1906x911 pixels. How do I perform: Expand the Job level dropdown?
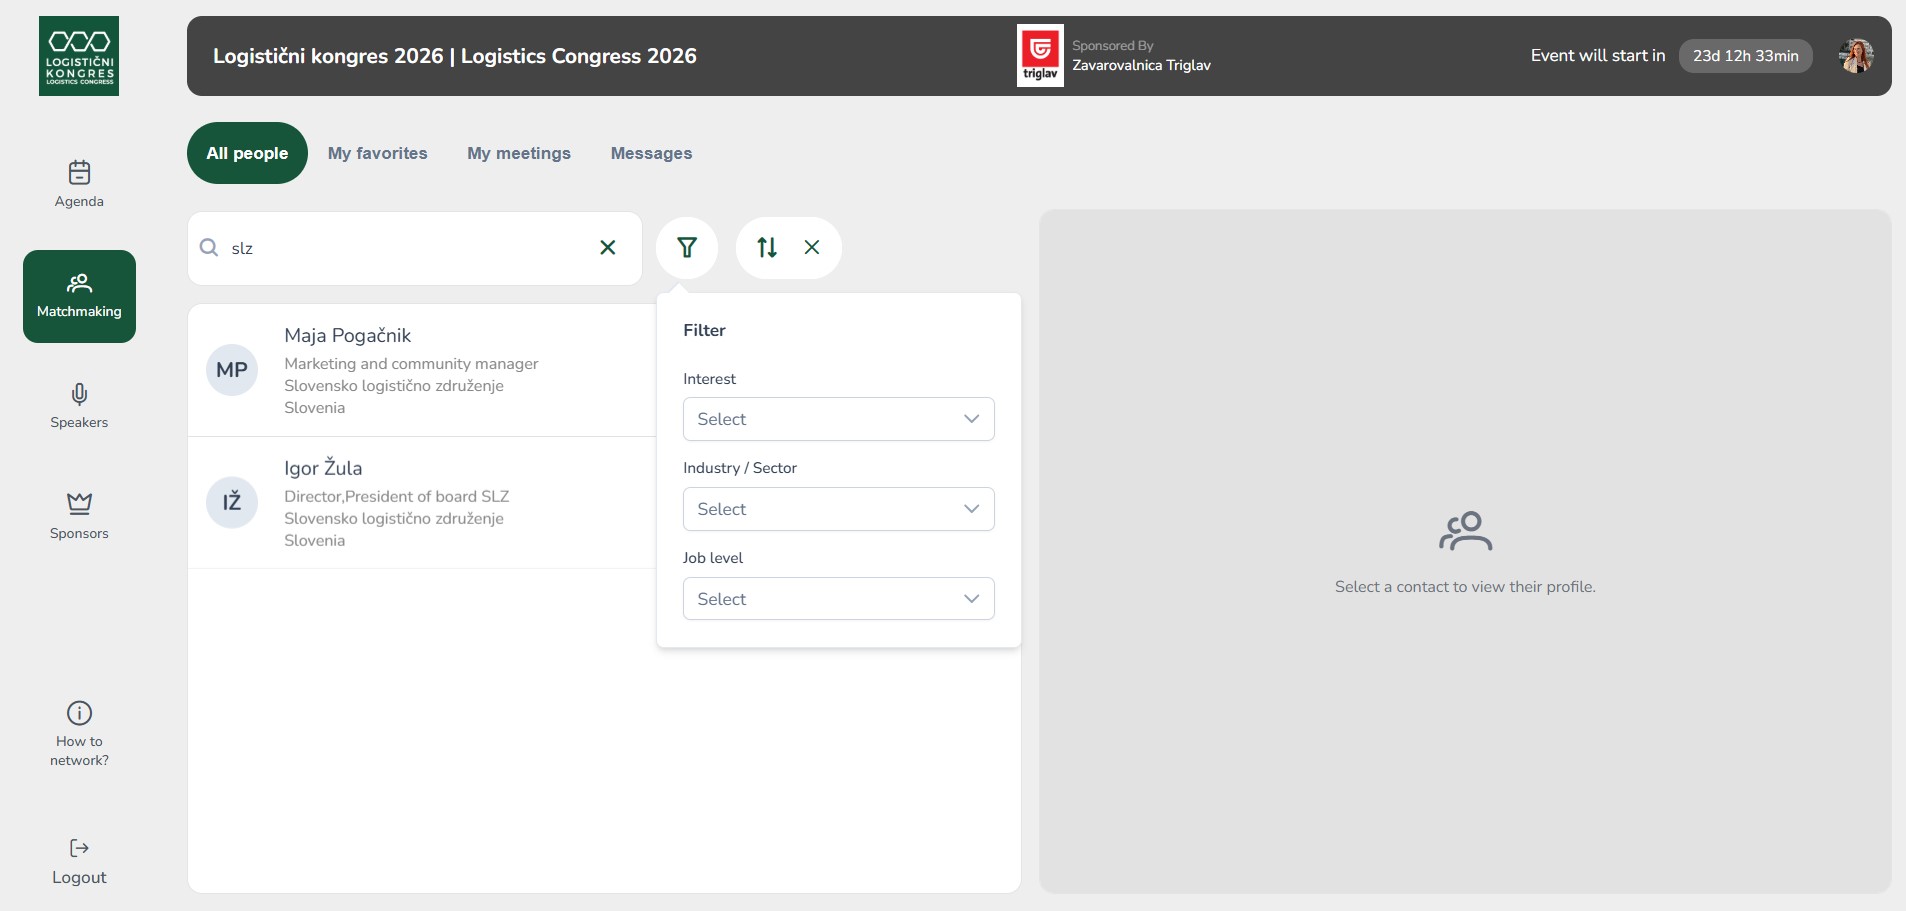838,599
